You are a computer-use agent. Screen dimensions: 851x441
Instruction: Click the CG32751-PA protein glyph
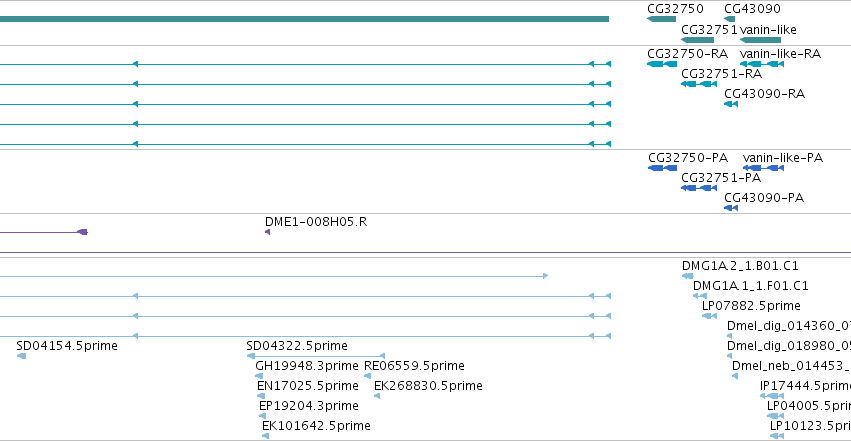699,188
